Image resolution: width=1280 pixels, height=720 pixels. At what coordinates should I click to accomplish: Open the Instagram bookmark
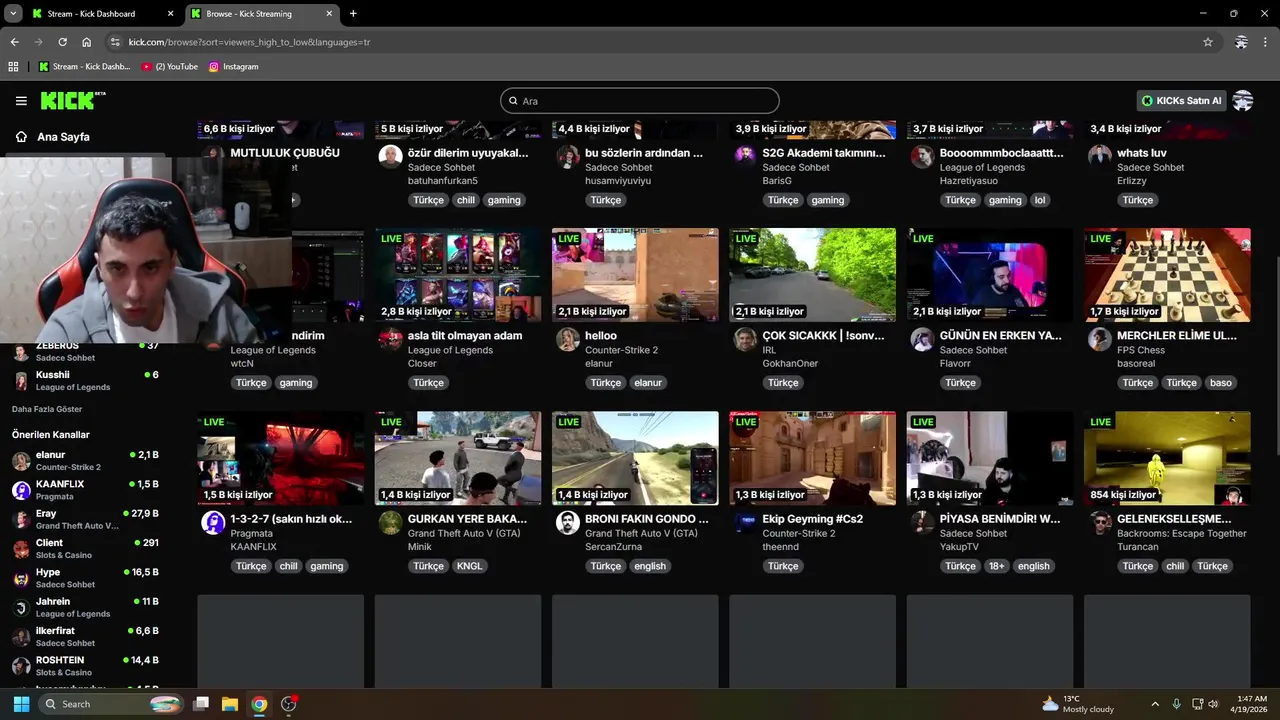pyautogui.click(x=233, y=67)
